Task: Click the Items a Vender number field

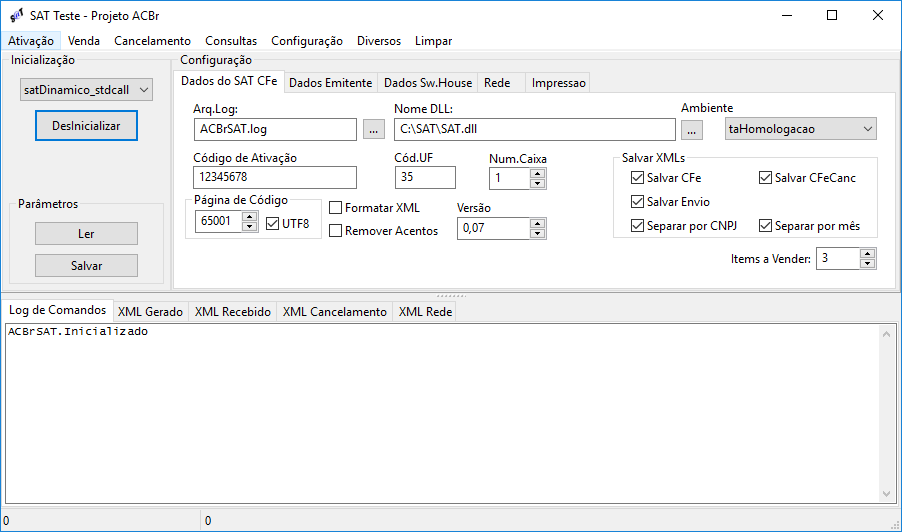Action: pyautogui.click(x=839, y=259)
